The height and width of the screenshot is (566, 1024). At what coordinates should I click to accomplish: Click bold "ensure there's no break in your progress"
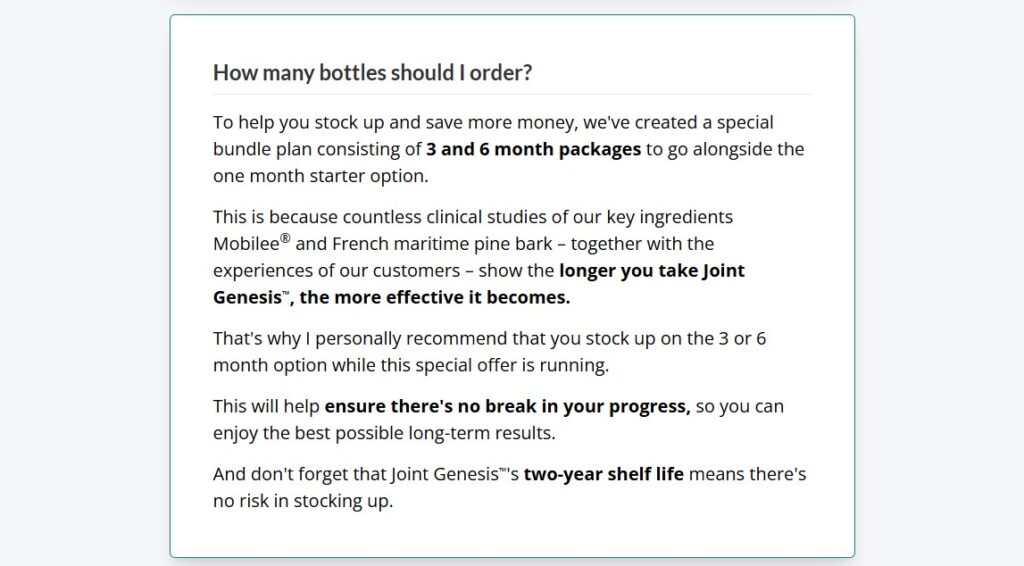507,407
